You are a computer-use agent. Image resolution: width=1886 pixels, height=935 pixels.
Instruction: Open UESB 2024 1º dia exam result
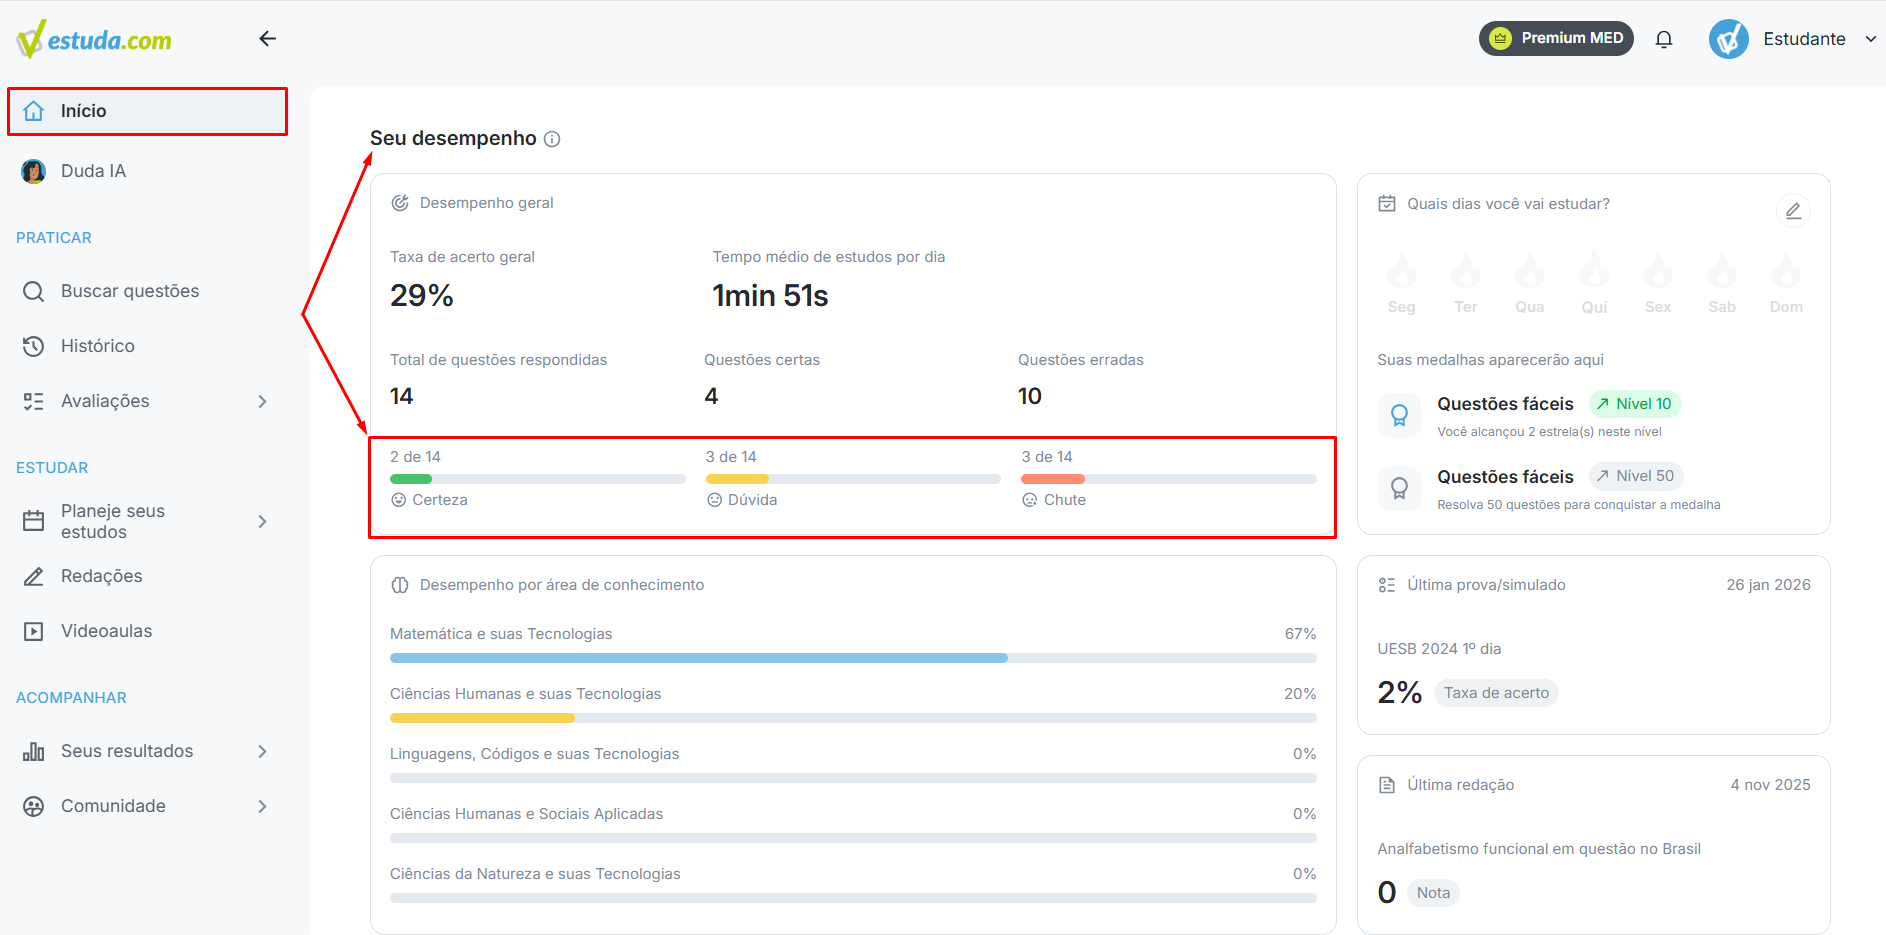pos(1439,649)
